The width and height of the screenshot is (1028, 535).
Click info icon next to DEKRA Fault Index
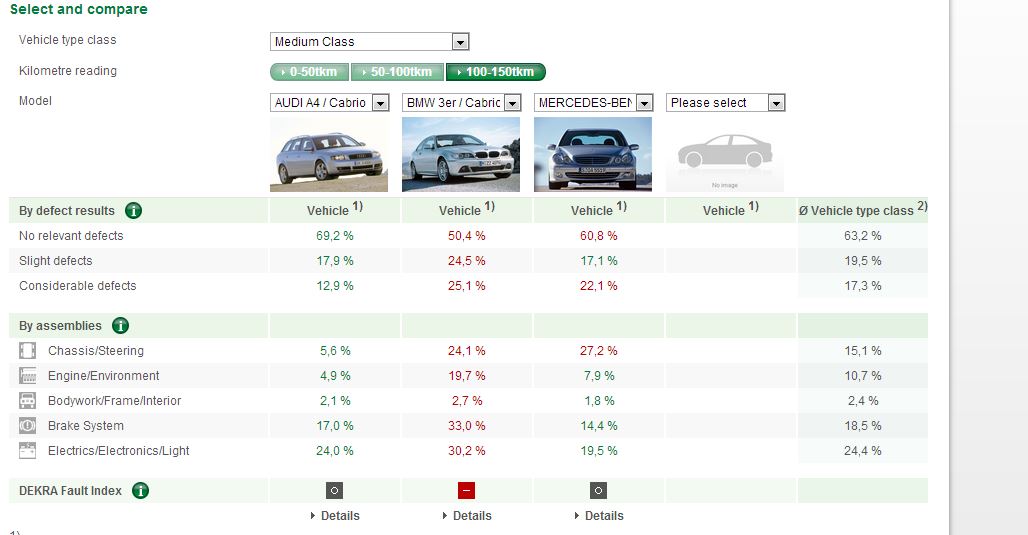click(x=140, y=491)
